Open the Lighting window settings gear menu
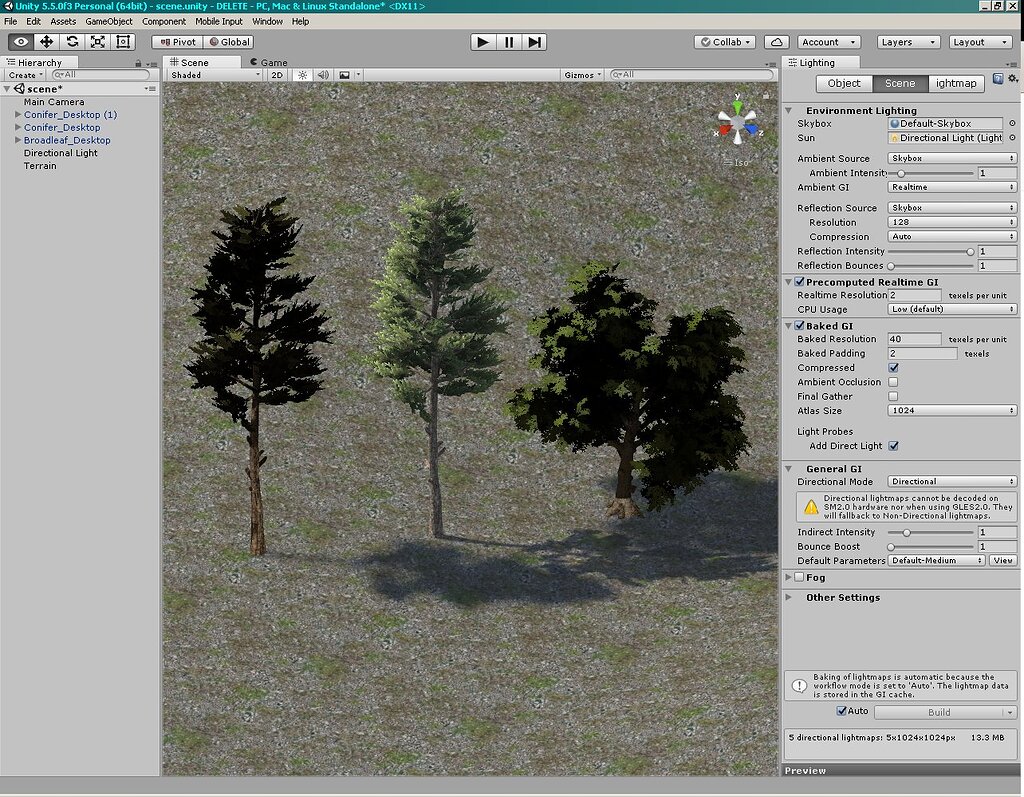This screenshot has width=1024, height=797. click(x=1013, y=78)
